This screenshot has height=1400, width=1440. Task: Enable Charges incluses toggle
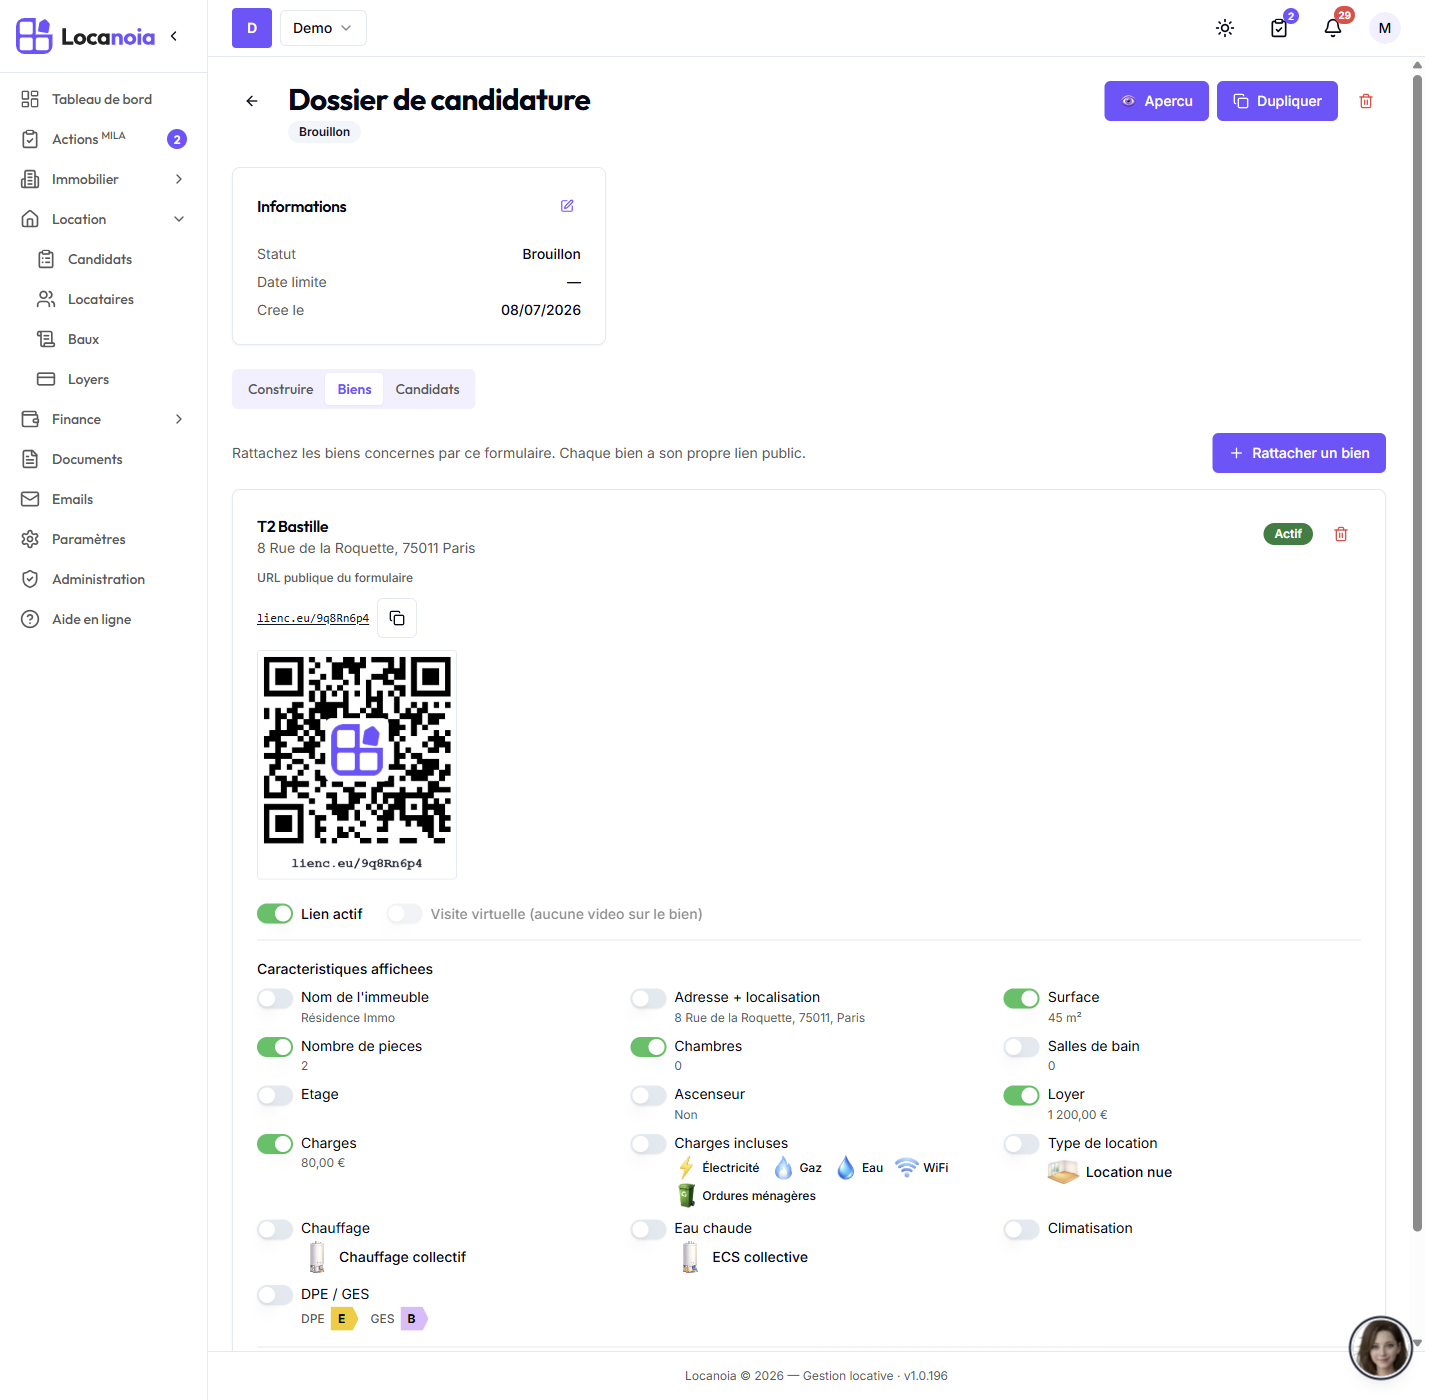[648, 1144]
